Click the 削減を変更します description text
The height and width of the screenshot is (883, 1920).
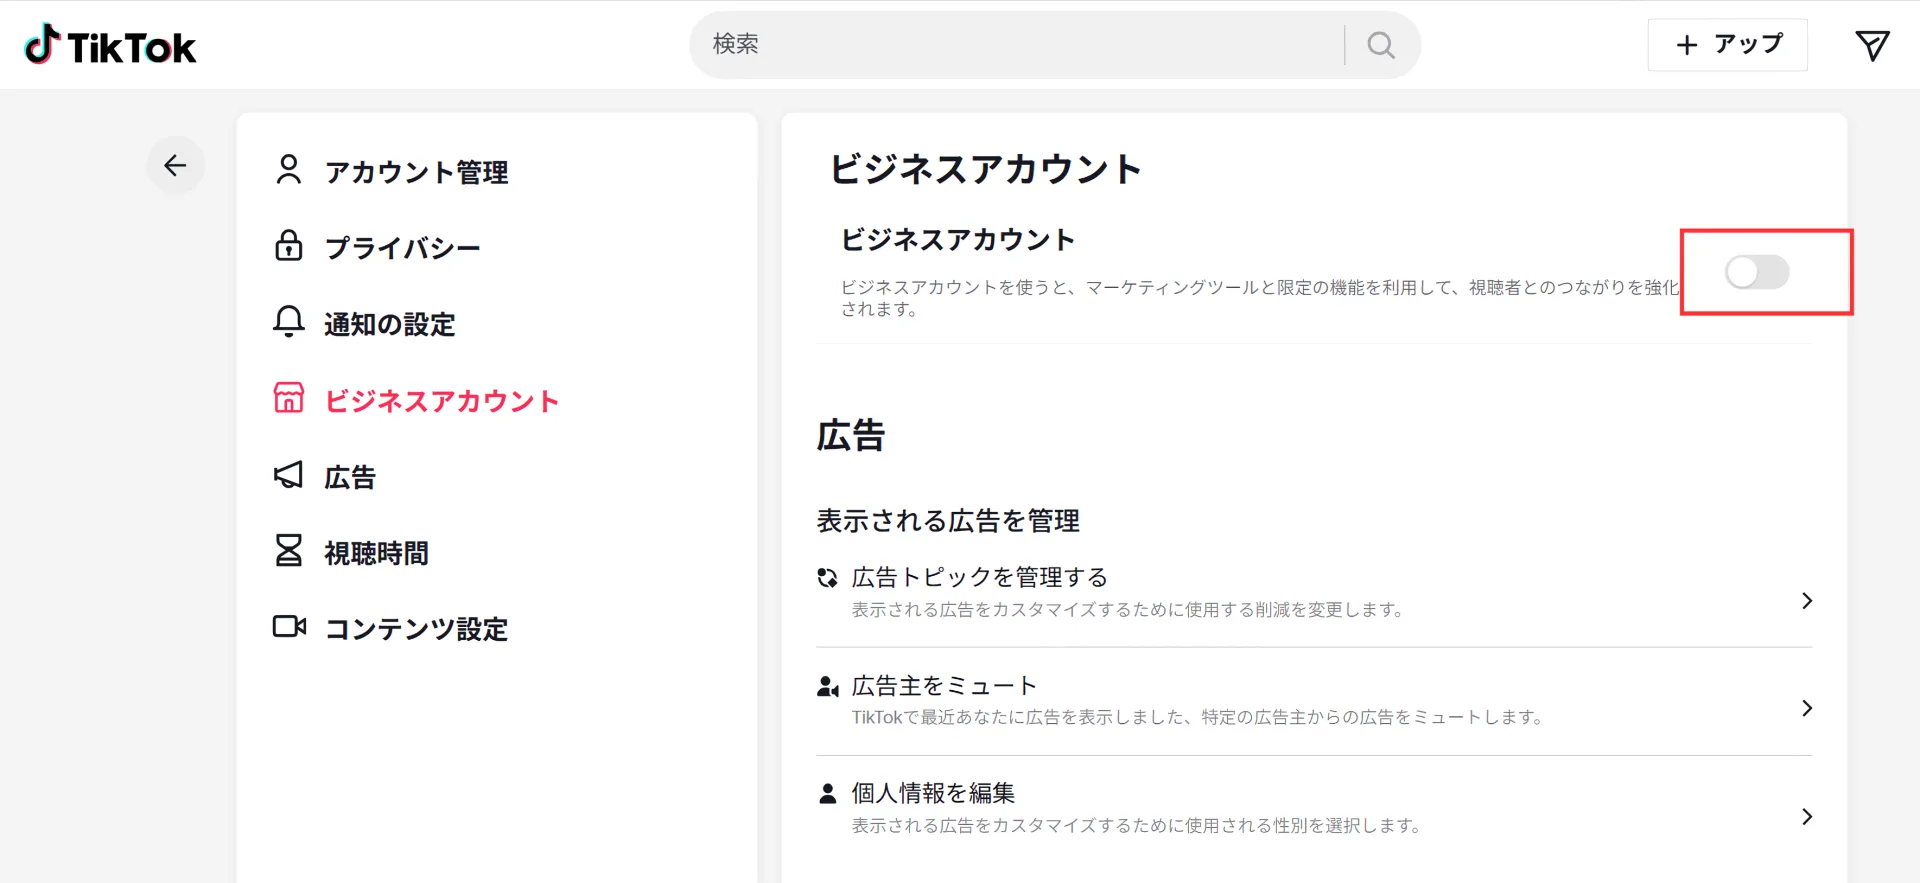[x=1128, y=610]
